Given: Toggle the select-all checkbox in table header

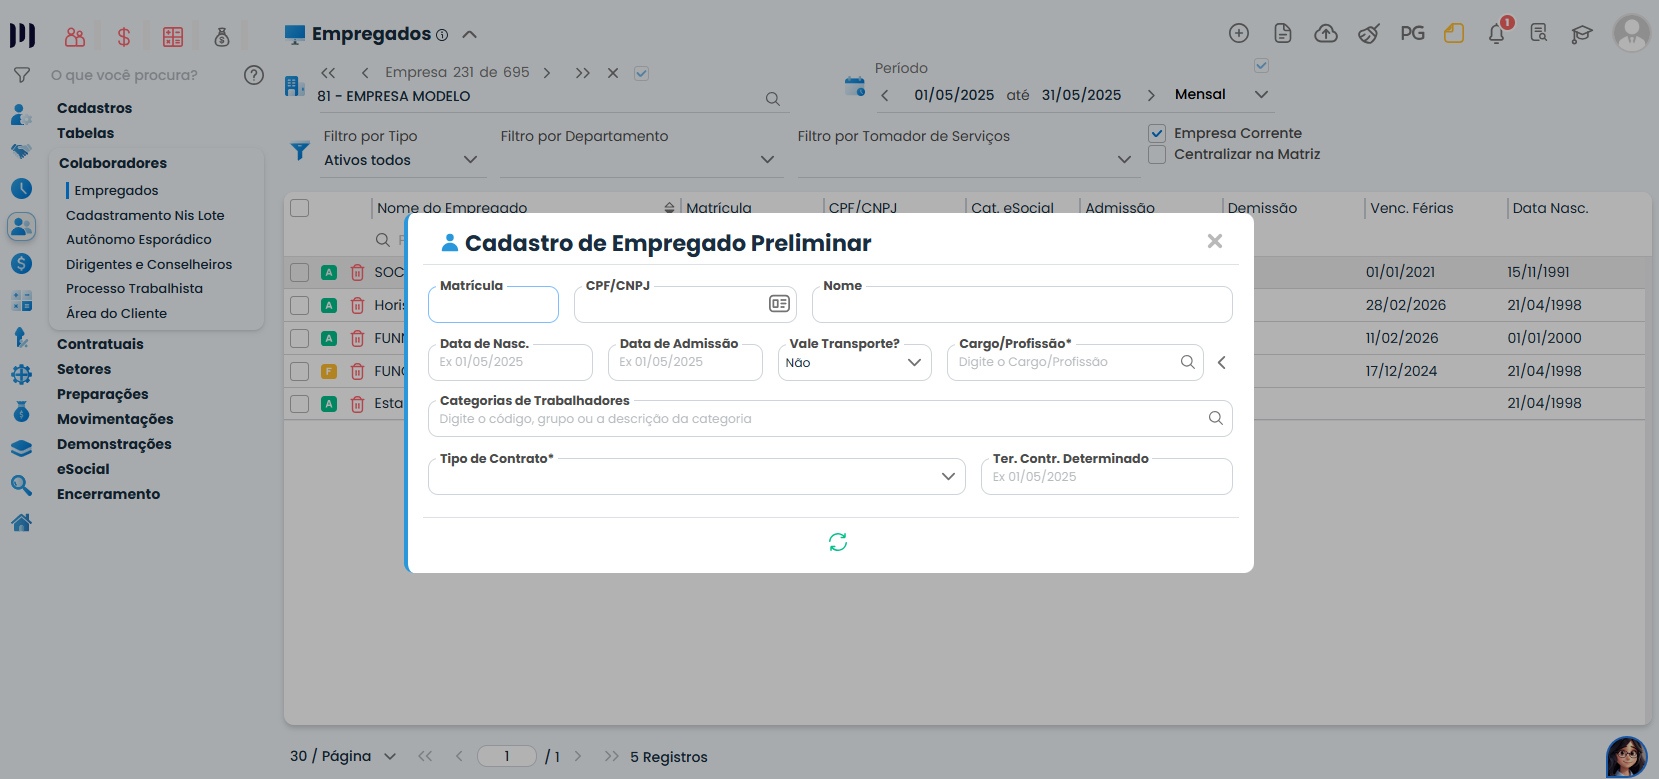Looking at the screenshot, I should pos(300,208).
